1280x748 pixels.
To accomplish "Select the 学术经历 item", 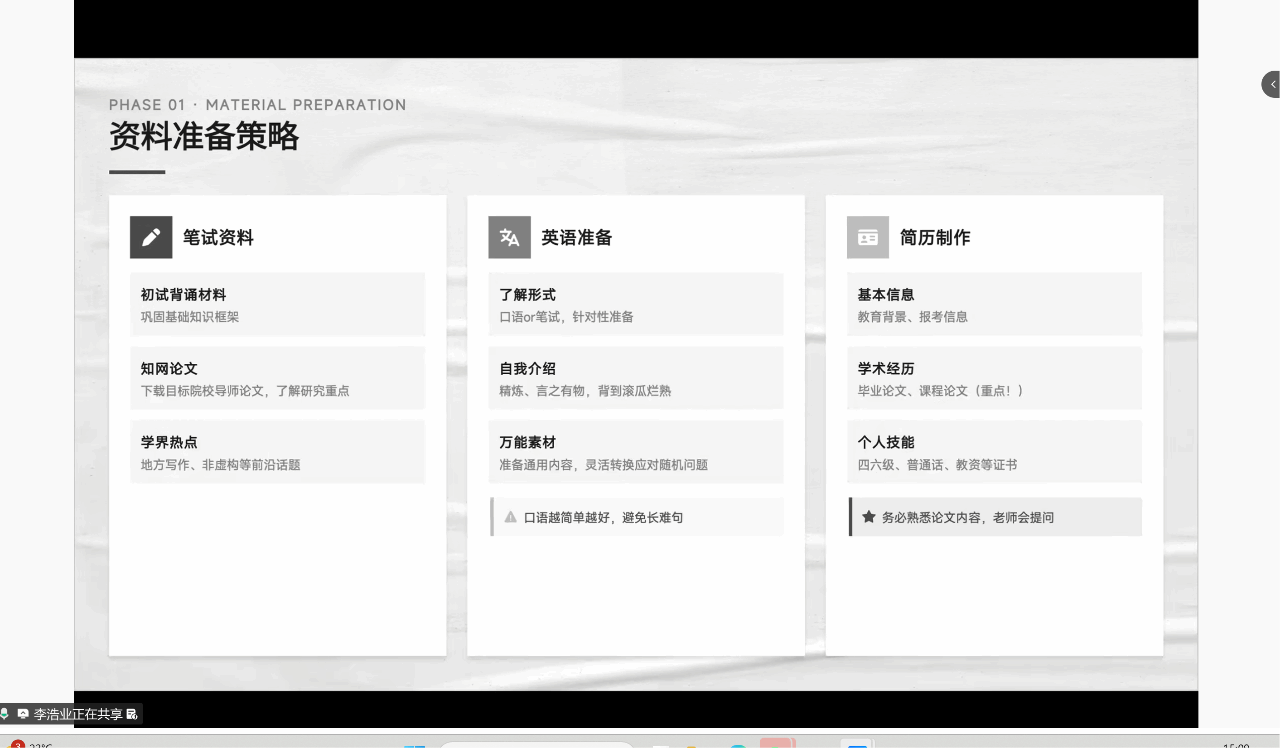I will pos(993,378).
